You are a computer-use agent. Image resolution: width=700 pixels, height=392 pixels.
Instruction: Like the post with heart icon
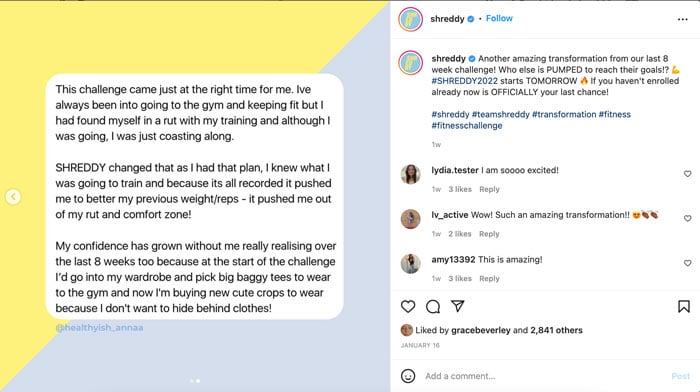tap(408, 306)
